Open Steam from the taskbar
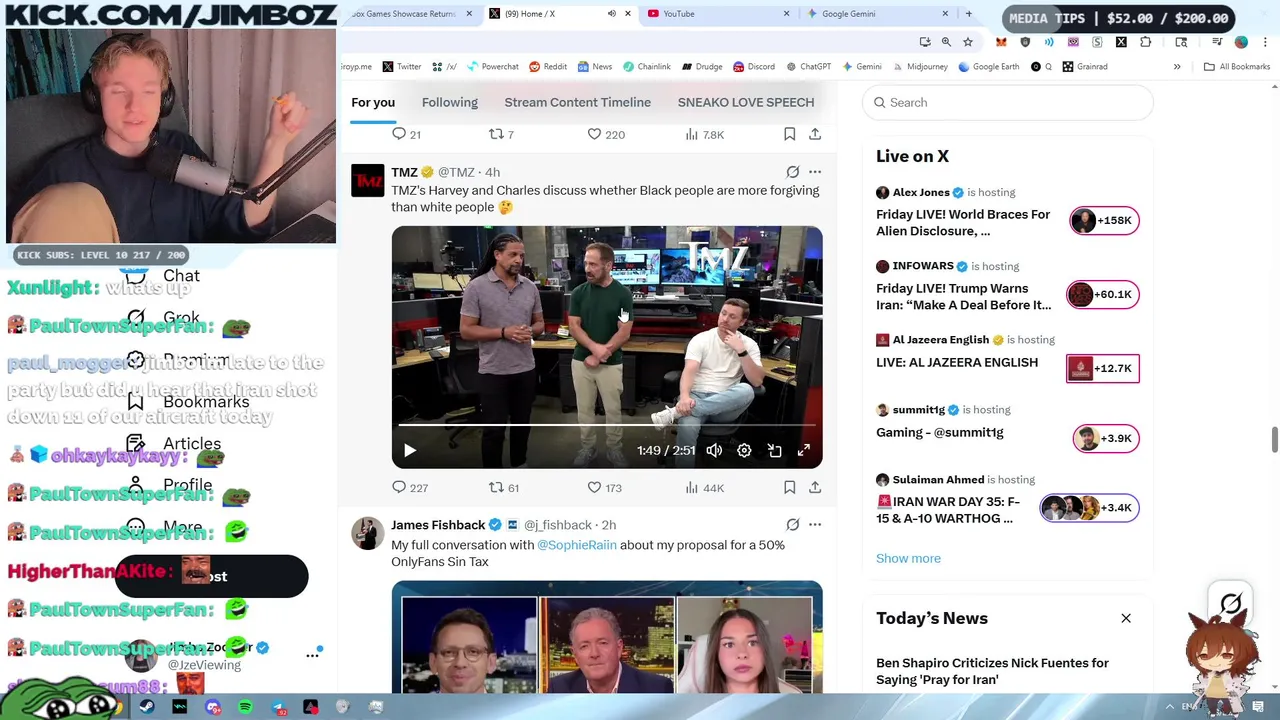1280x720 pixels. [147, 707]
